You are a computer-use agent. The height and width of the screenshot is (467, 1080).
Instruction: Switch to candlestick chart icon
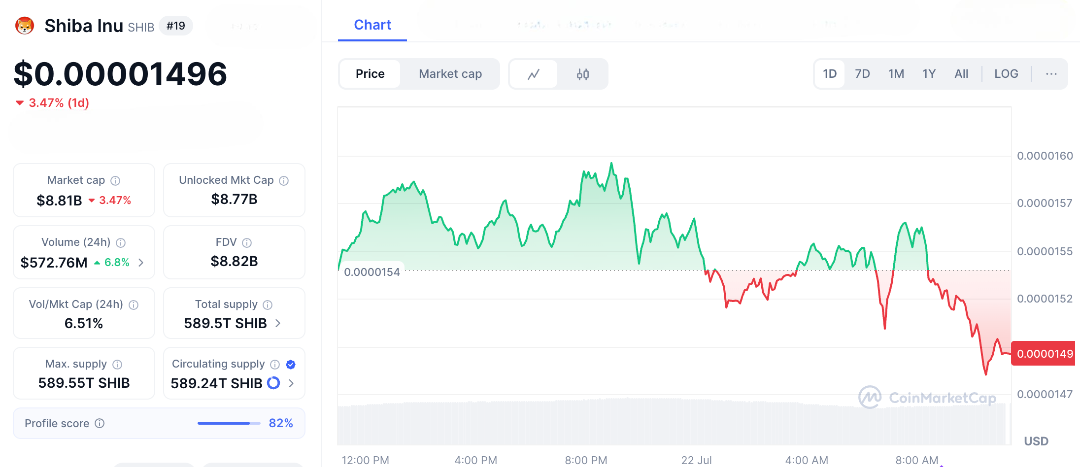tap(583, 74)
